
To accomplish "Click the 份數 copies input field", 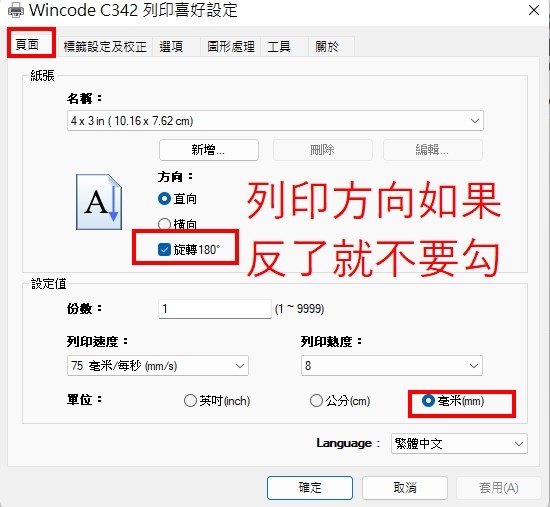I will click(x=215, y=309).
